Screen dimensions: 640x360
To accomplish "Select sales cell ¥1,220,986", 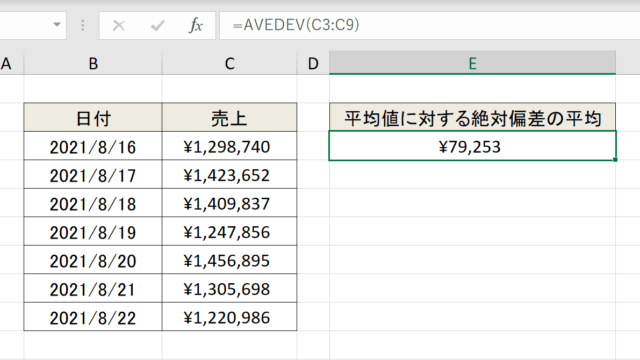I will point(229,317).
